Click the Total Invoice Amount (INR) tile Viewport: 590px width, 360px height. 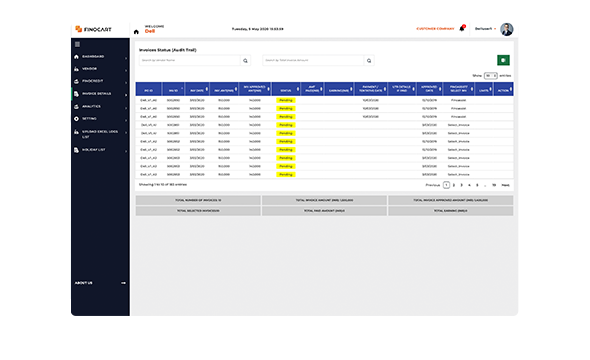[324, 201]
